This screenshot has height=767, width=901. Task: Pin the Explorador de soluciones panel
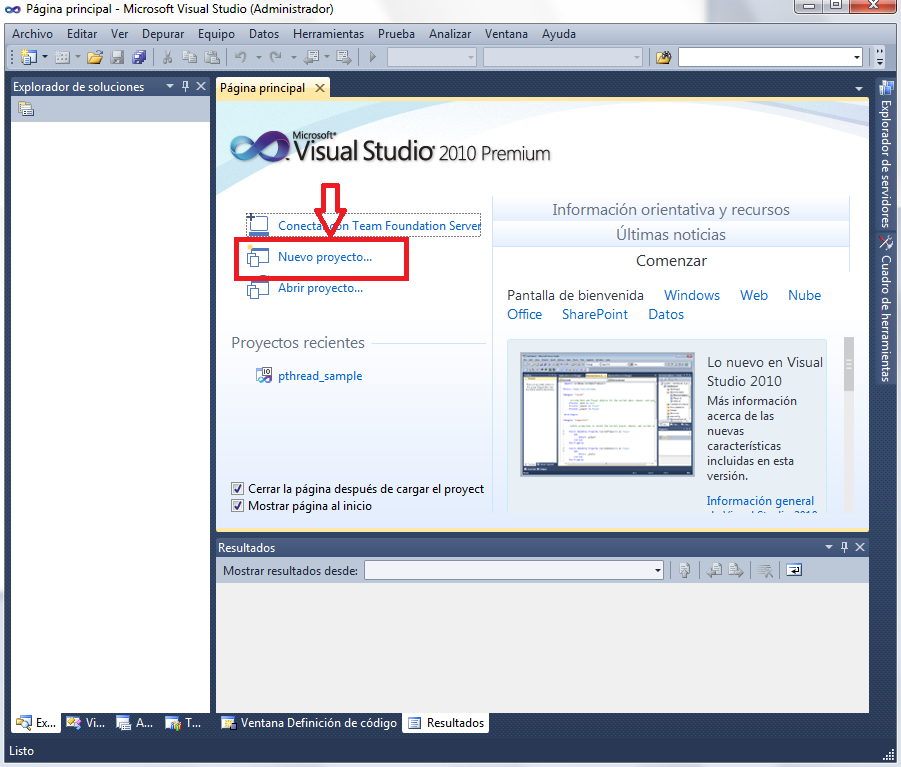[x=185, y=87]
